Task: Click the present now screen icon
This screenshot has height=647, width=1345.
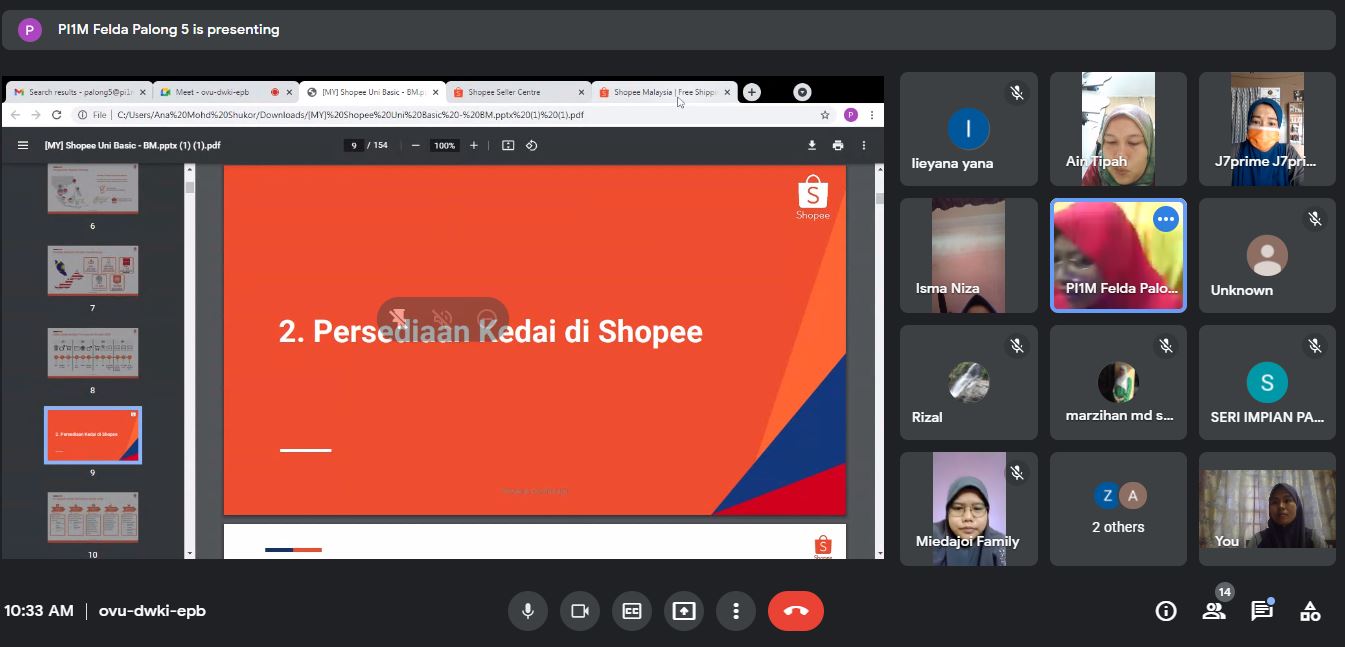Action: 684,611
